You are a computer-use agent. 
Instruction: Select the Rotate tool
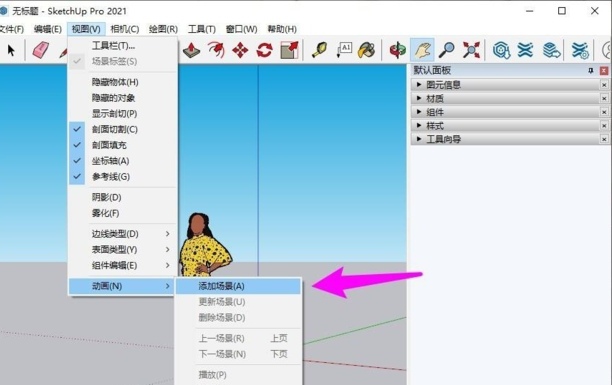click(x=264, y=50)
